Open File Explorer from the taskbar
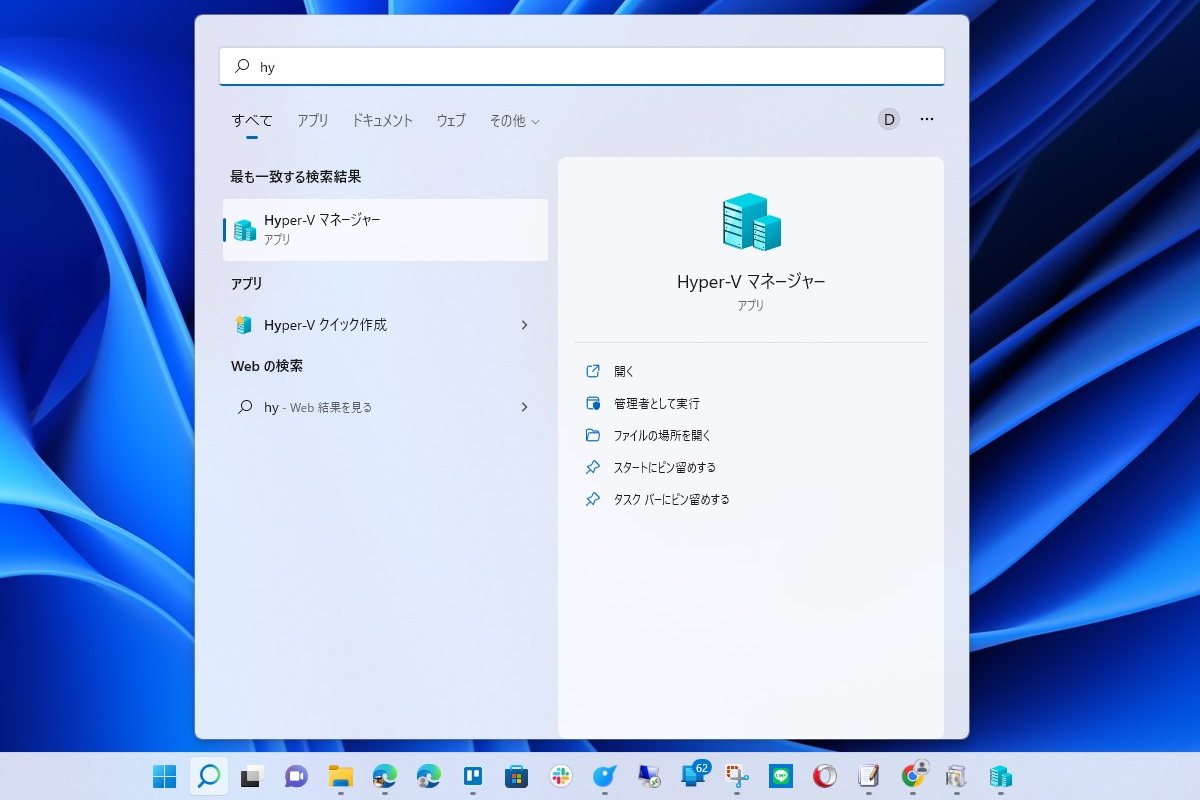1200x800 pixels. (x=340, y=775)
